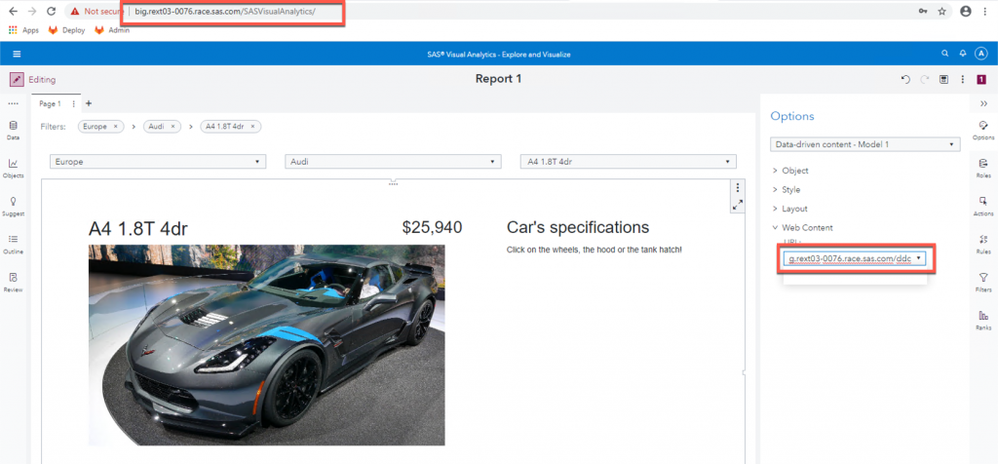Open the Objects pane
Image resolution: width=998 pixels, height=464 pixels.
coord(13,168)
